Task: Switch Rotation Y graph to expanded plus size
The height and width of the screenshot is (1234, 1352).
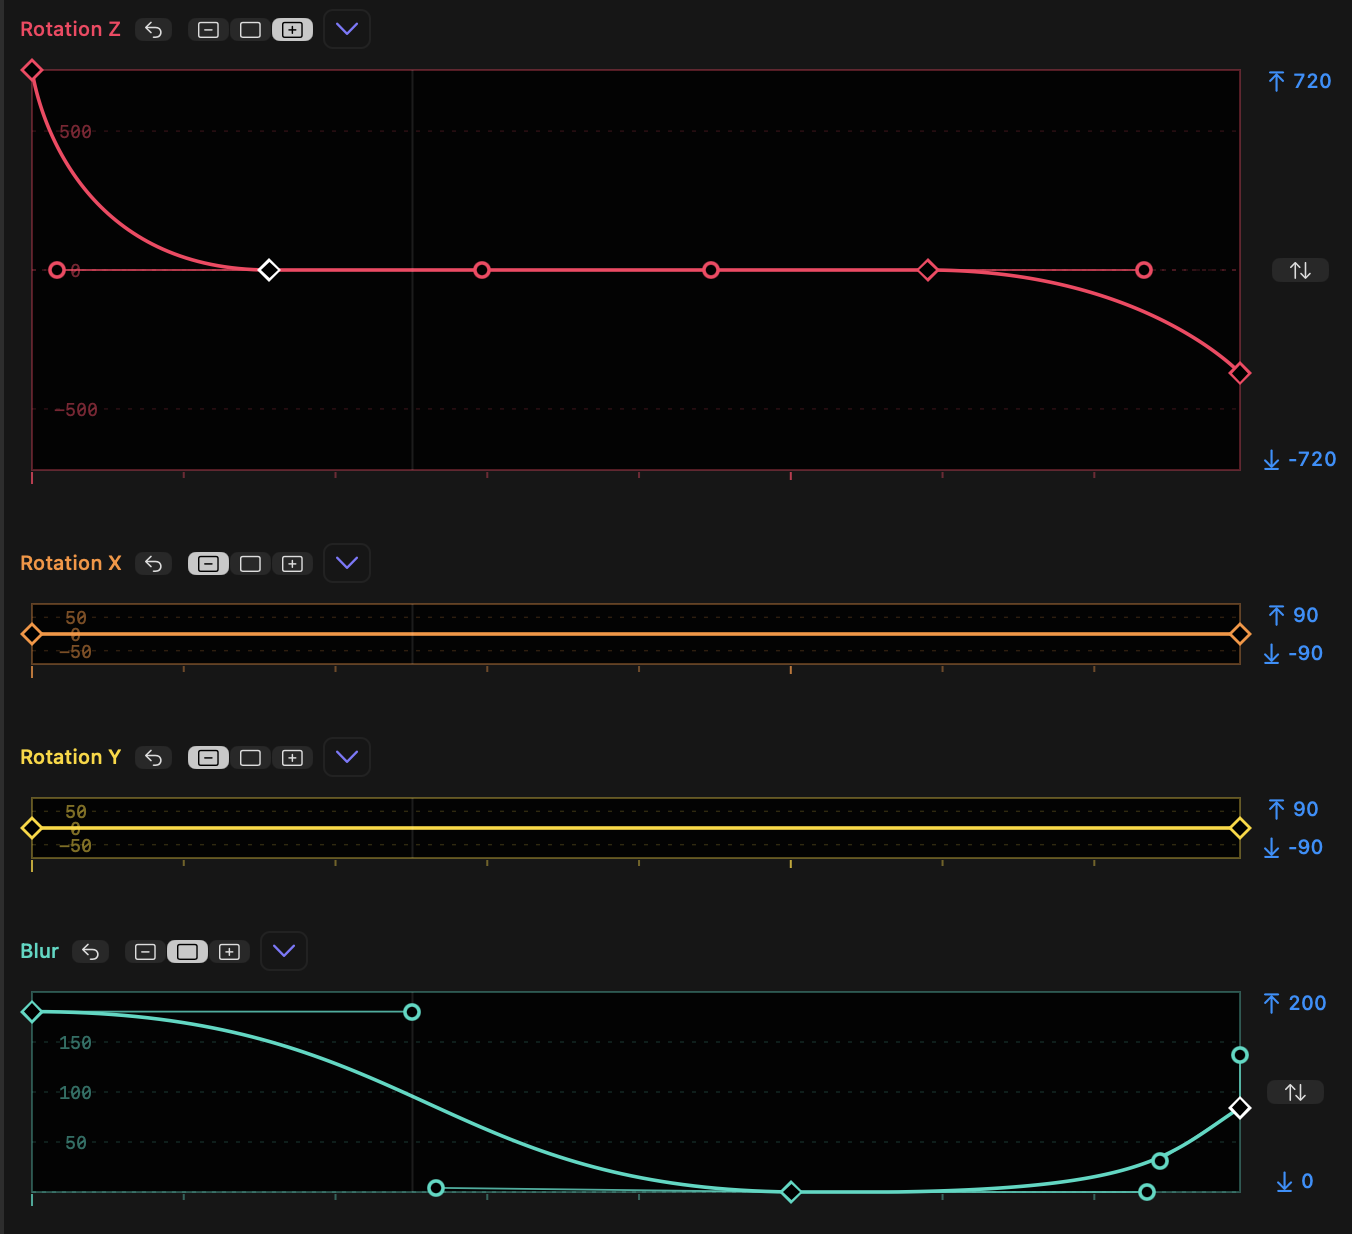Action: tap(292, 758)
